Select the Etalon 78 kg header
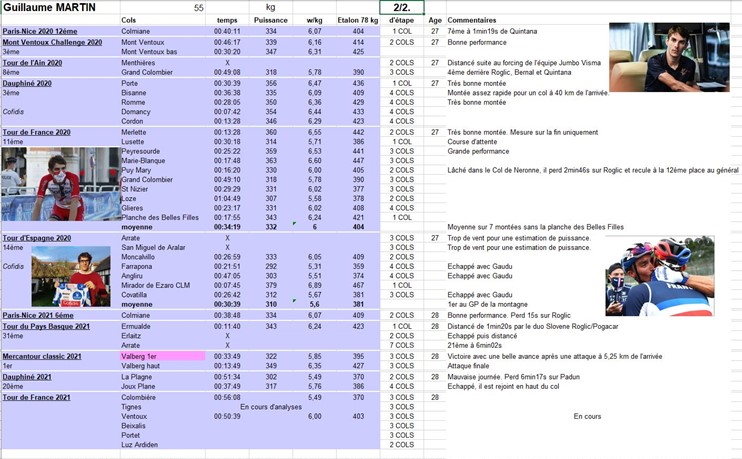Image resolution: width=742 pixels, height=459 pixels. click(x=358, y=20)
